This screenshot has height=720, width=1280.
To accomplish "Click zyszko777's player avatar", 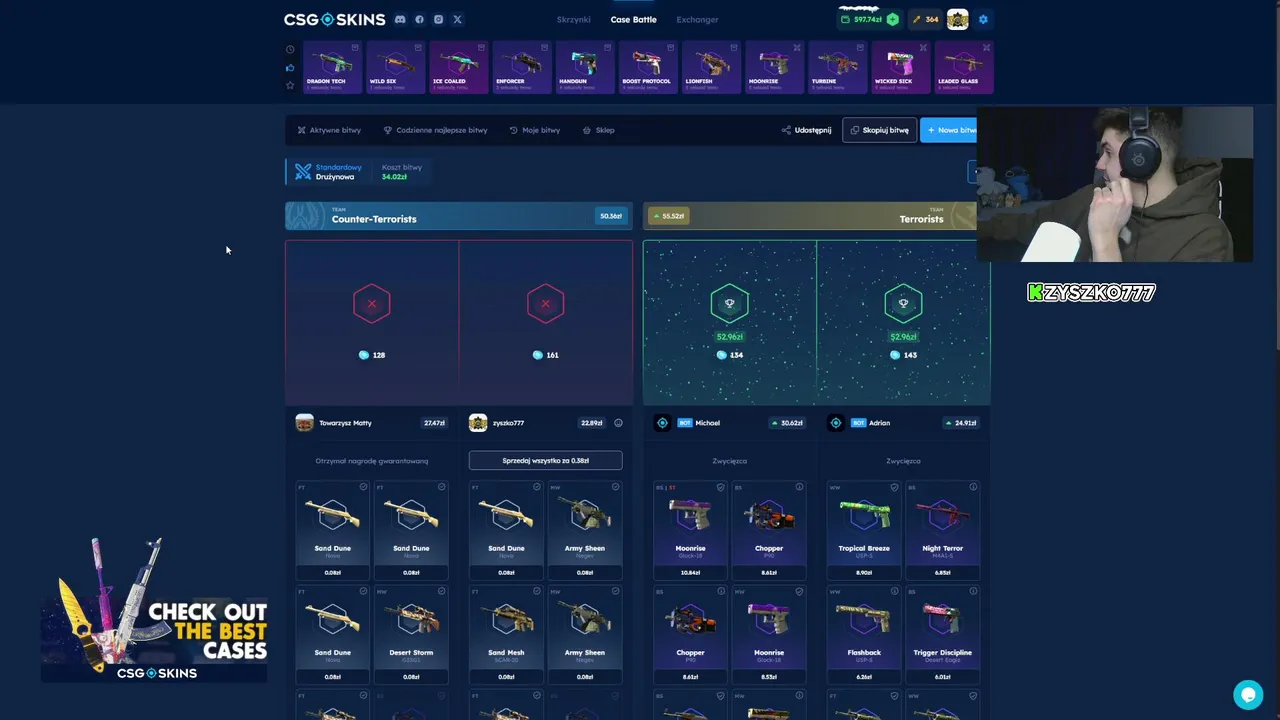I will pyautogui.click(x=478, y=423).
